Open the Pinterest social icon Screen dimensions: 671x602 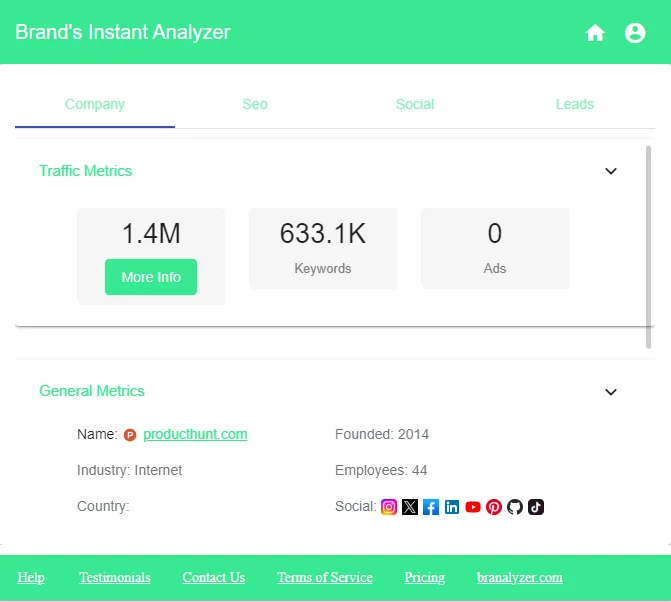pyautogui.click(x=494, y=507)
